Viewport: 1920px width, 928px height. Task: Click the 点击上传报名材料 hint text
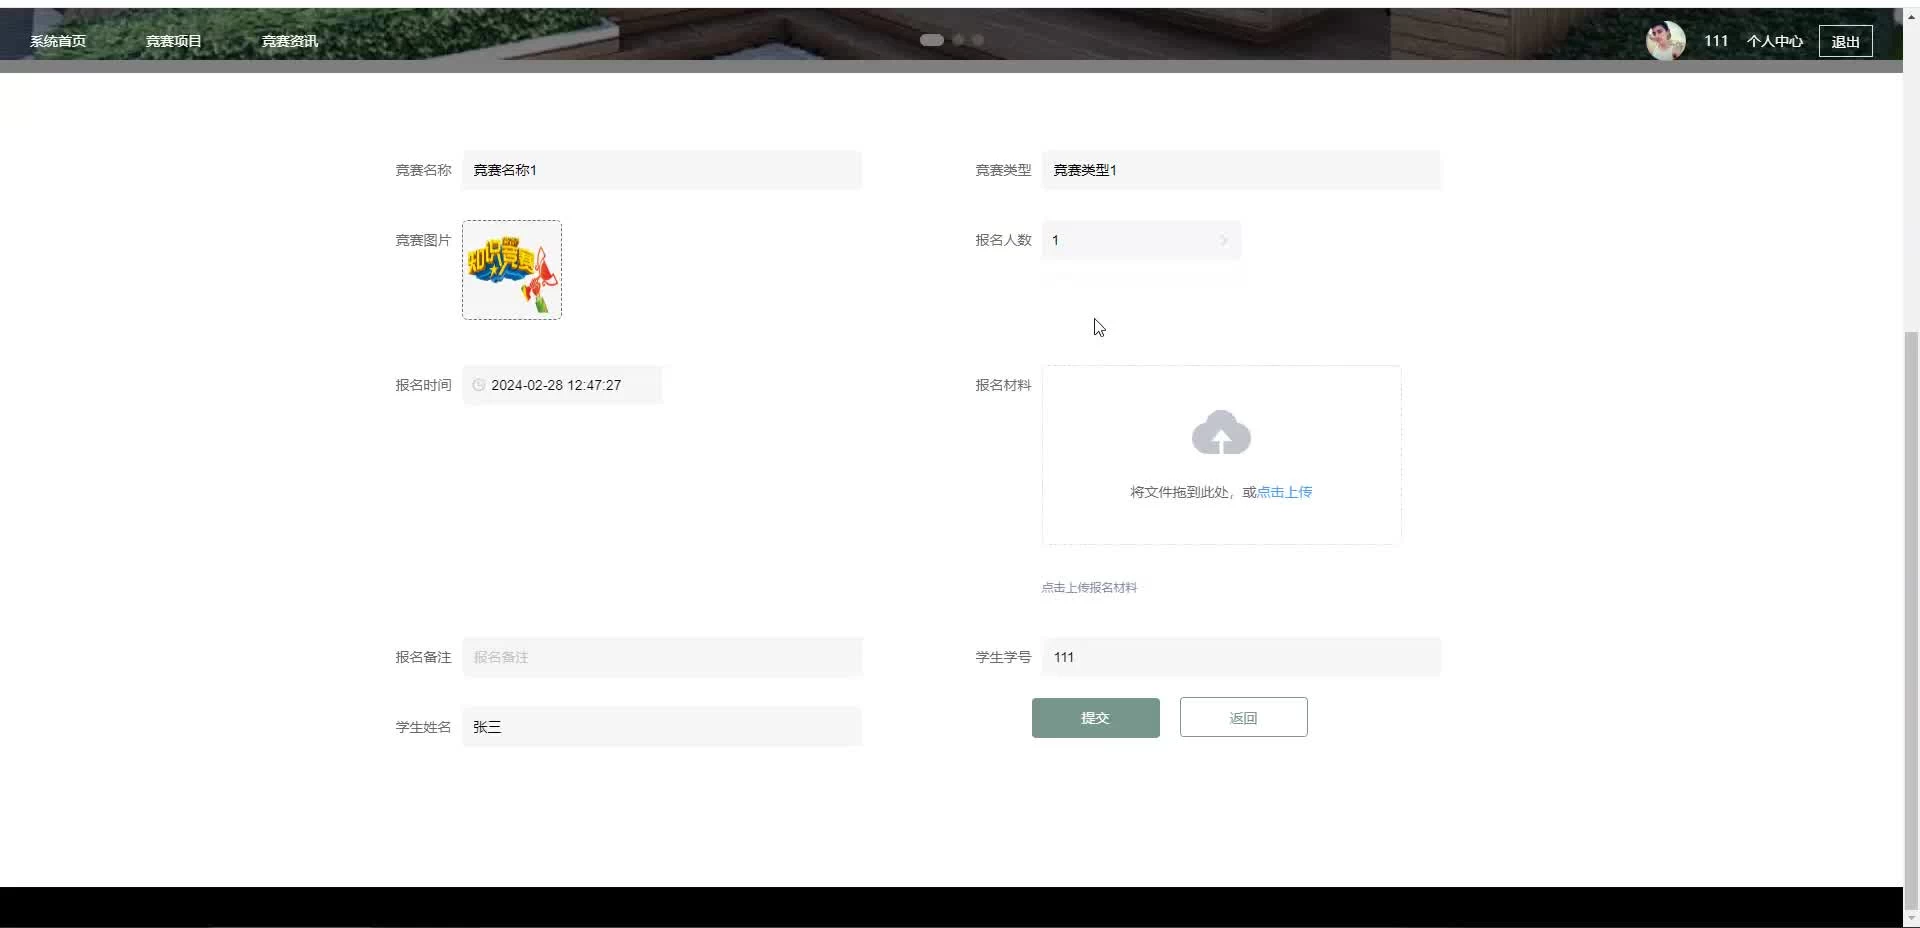tap(1089, 588)
